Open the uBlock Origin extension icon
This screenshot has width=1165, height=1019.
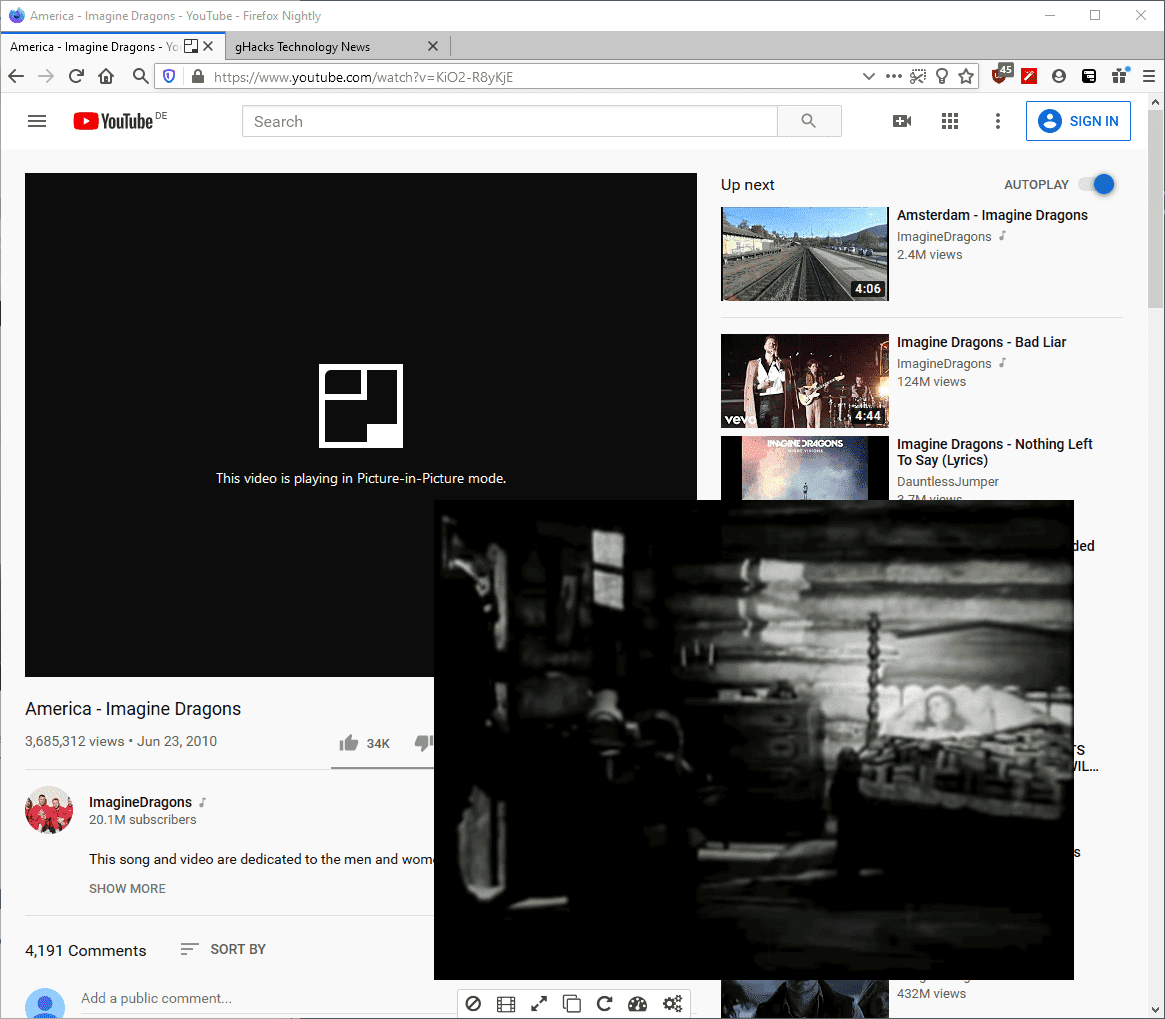[x=1002, y=74]
